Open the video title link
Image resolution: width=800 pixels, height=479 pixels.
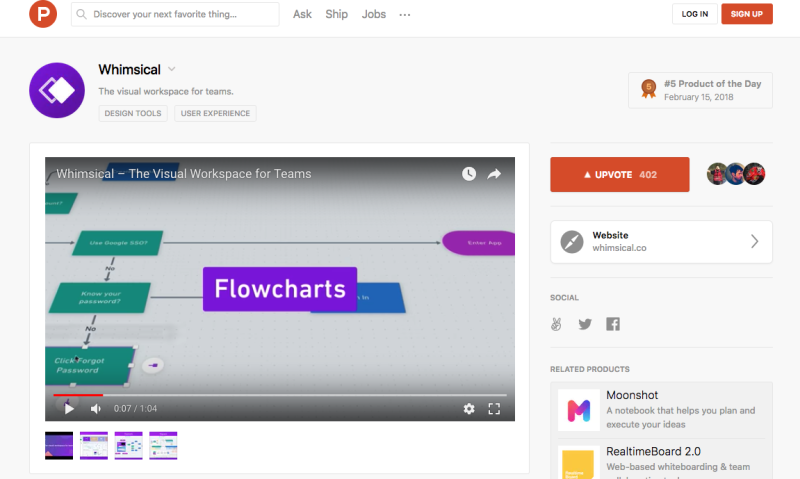tap(184, 174)
